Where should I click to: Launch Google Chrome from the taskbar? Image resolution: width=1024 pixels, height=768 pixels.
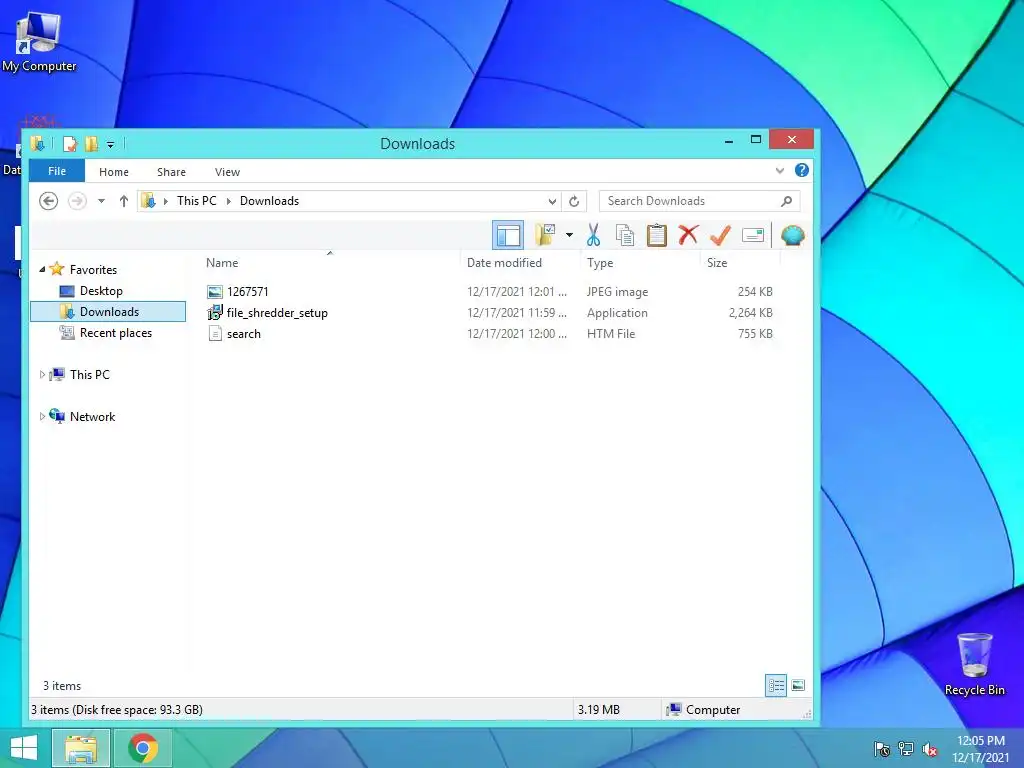pyautogui.click(x=143, y=748)
